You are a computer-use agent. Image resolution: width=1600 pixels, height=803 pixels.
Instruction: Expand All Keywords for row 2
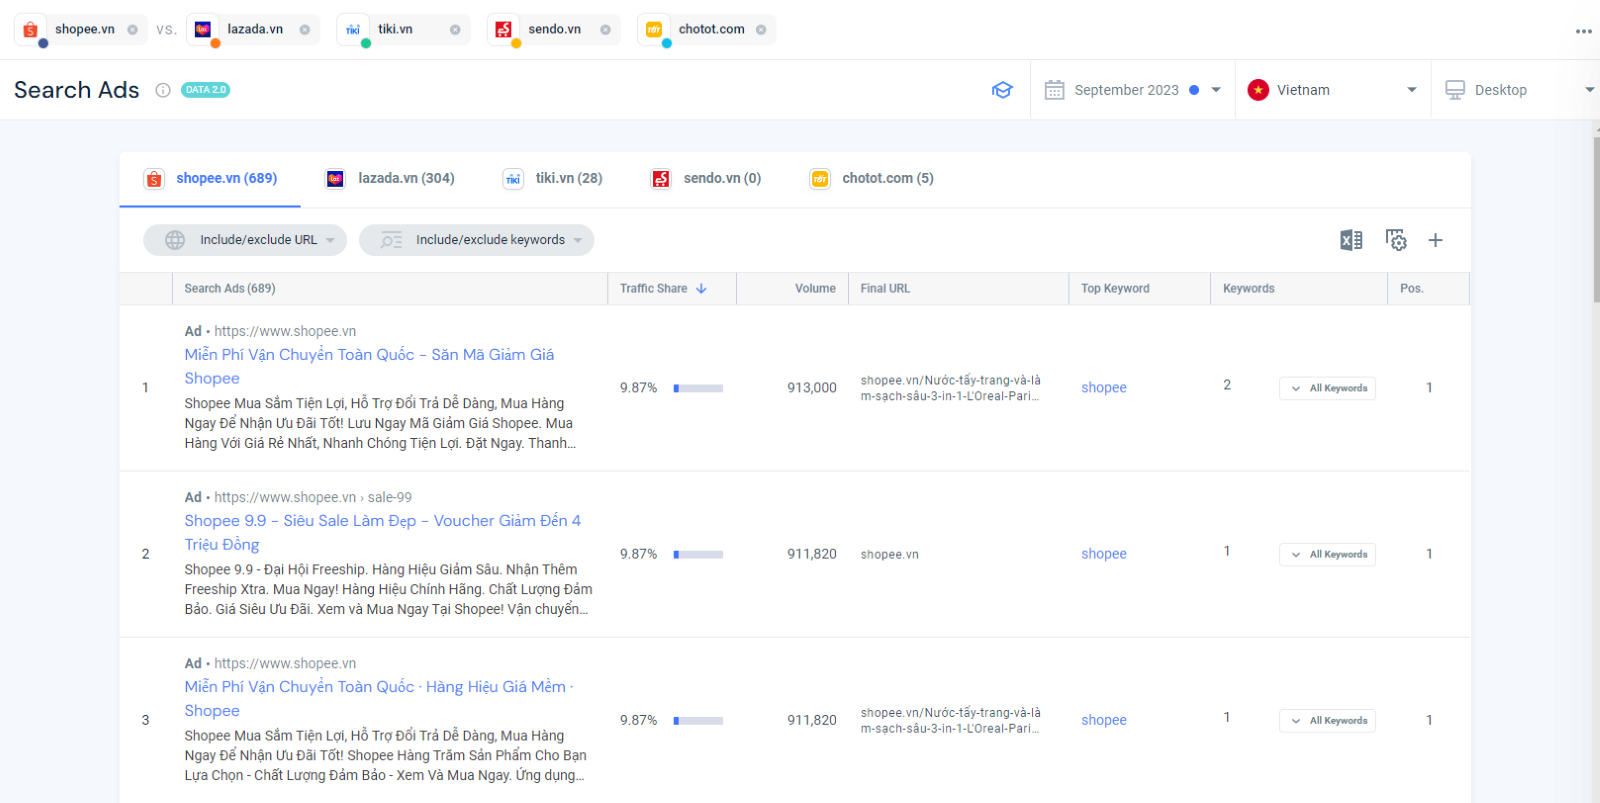click(1327, 554)
